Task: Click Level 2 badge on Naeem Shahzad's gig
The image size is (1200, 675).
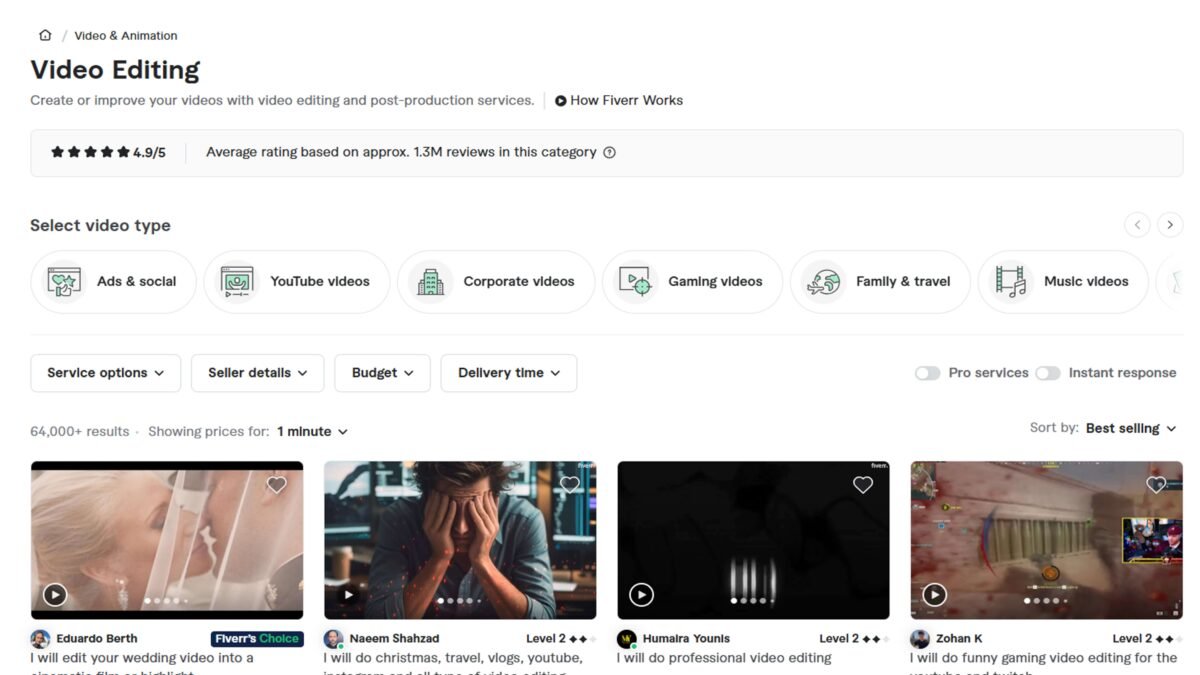Action: pyautogui.click(x=560, y=639)
